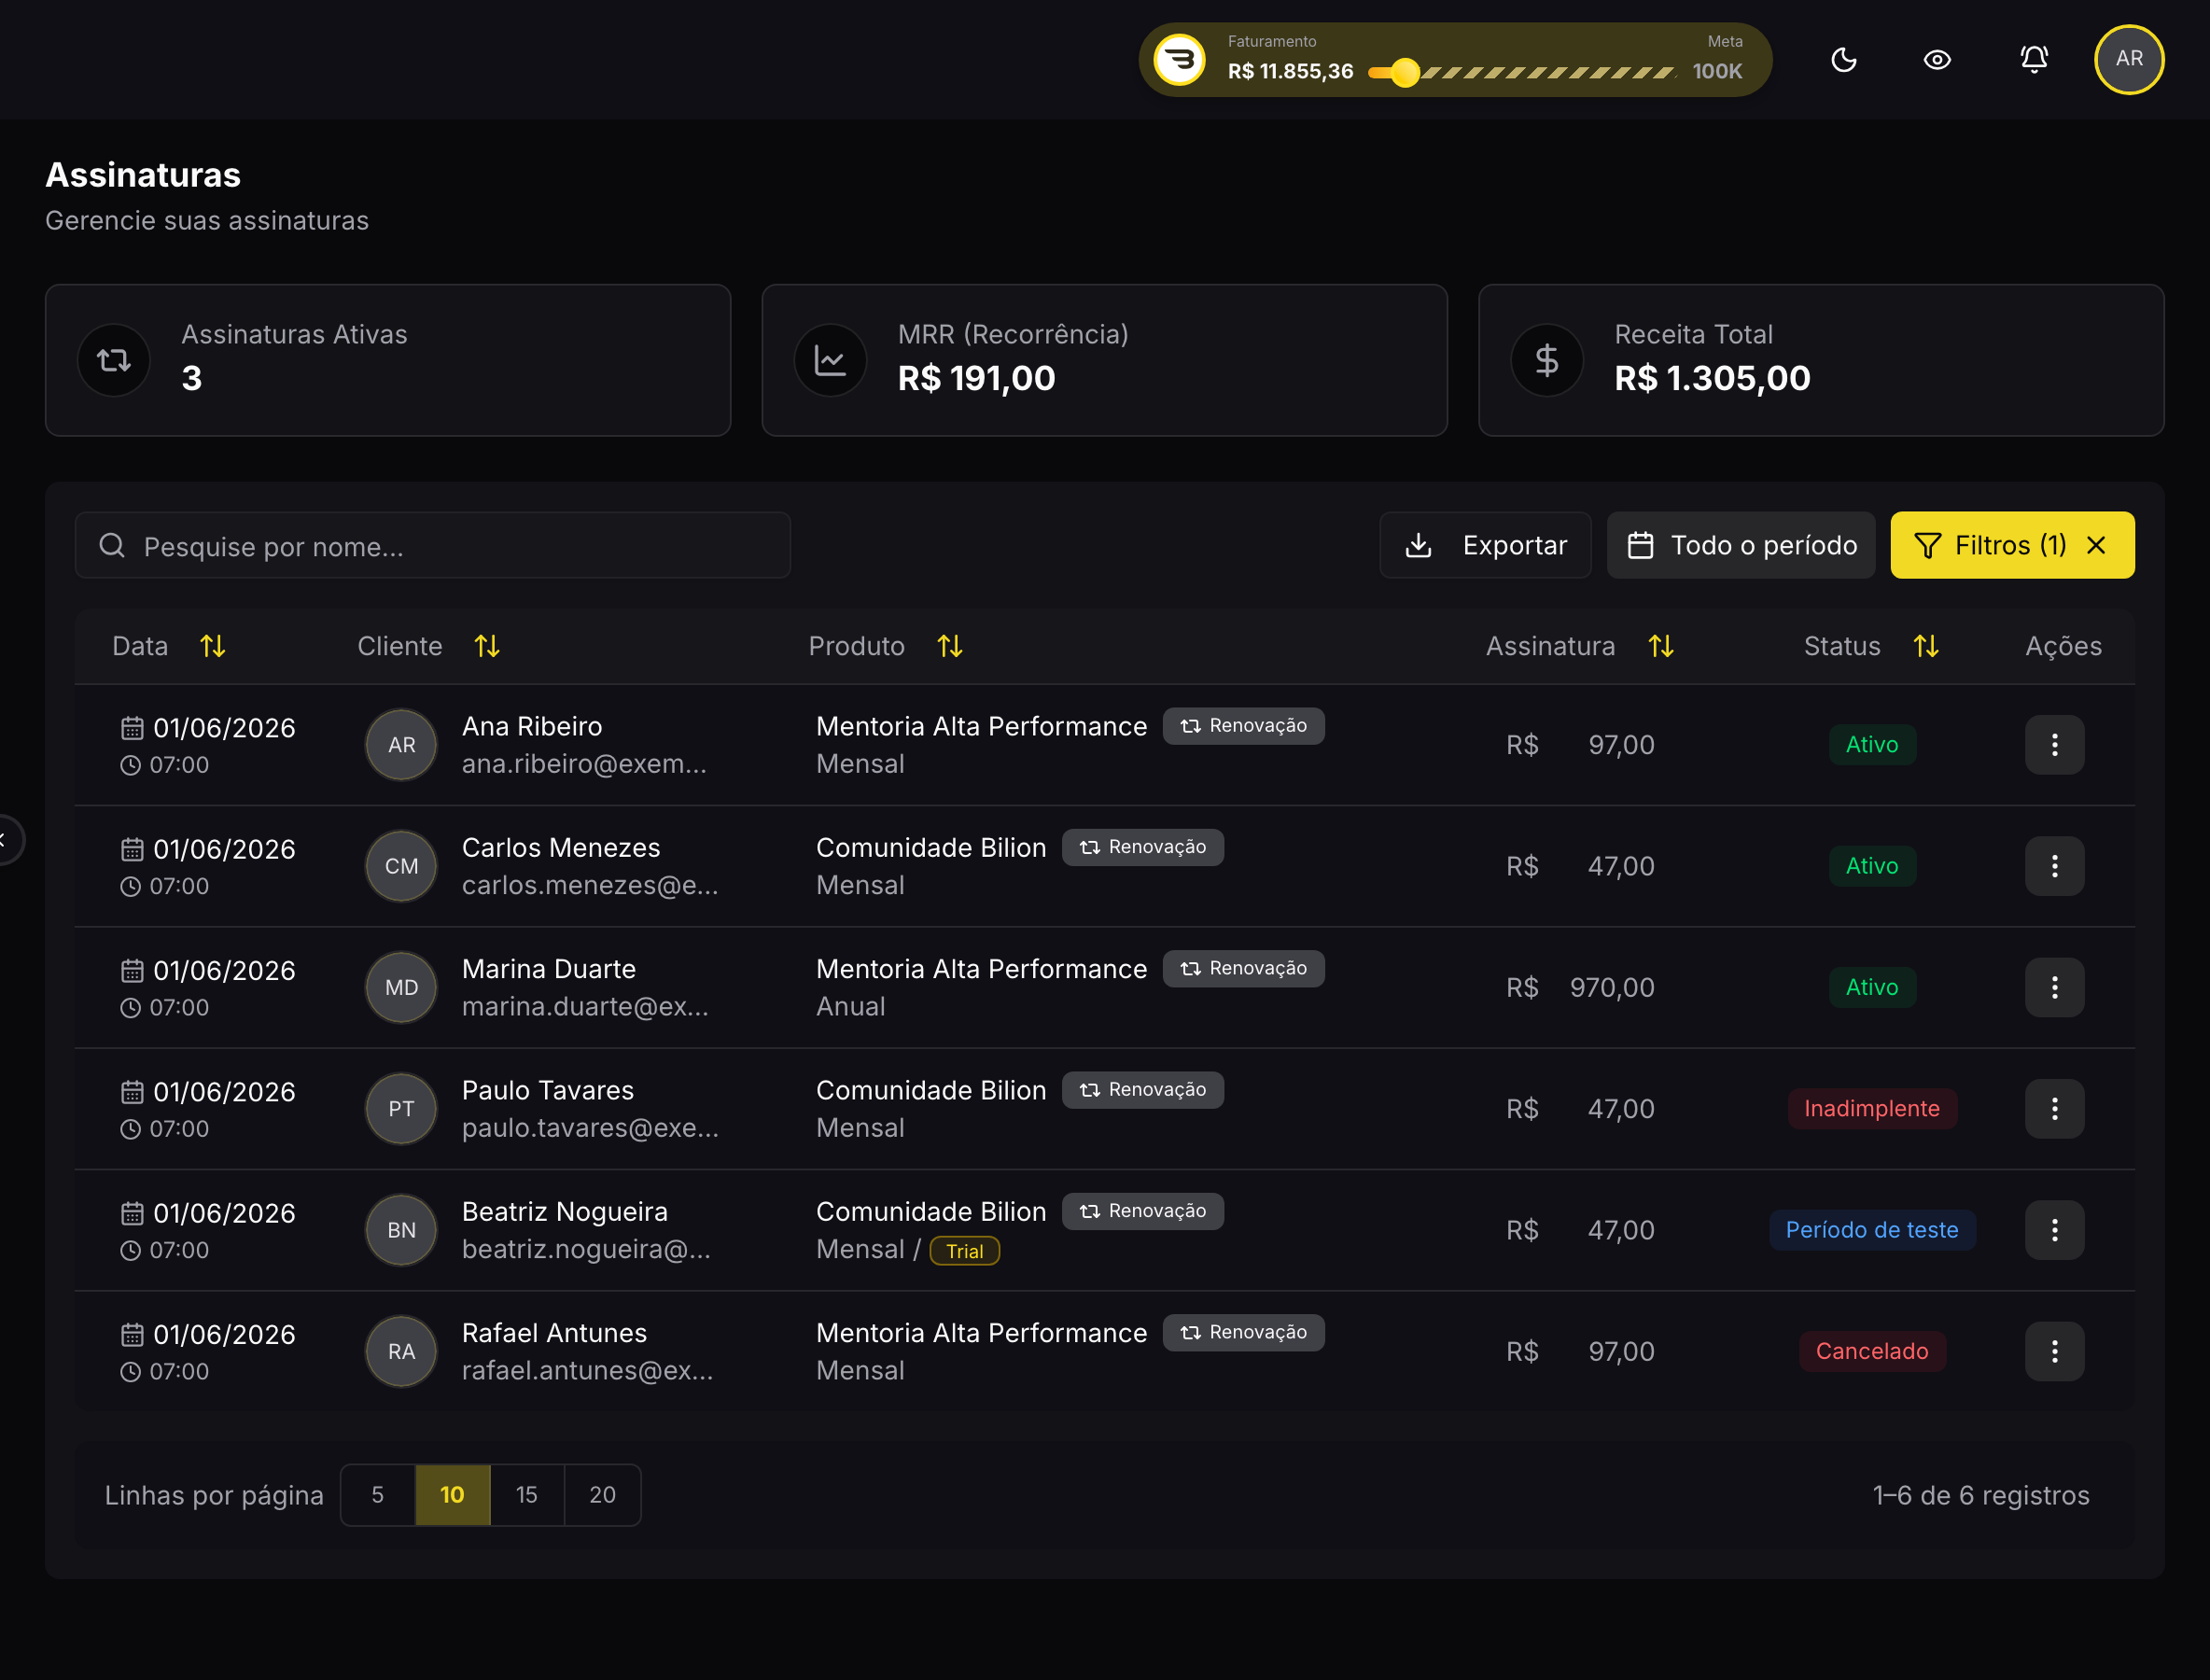Clear filters with the X on Filtros

click(x=2096, y=545)
